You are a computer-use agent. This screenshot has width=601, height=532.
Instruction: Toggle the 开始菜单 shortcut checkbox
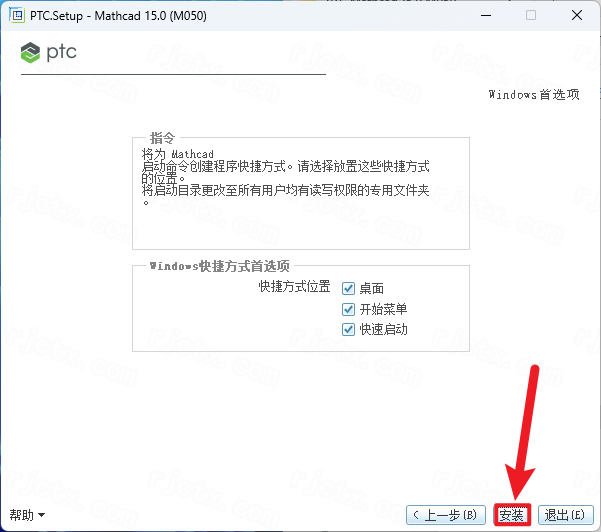[349, 309]
